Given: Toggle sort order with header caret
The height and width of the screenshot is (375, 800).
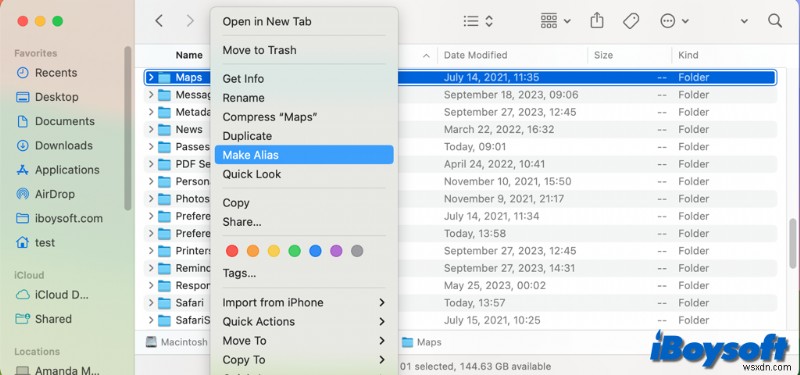Looking at the screenshot, I should [427, 56].
